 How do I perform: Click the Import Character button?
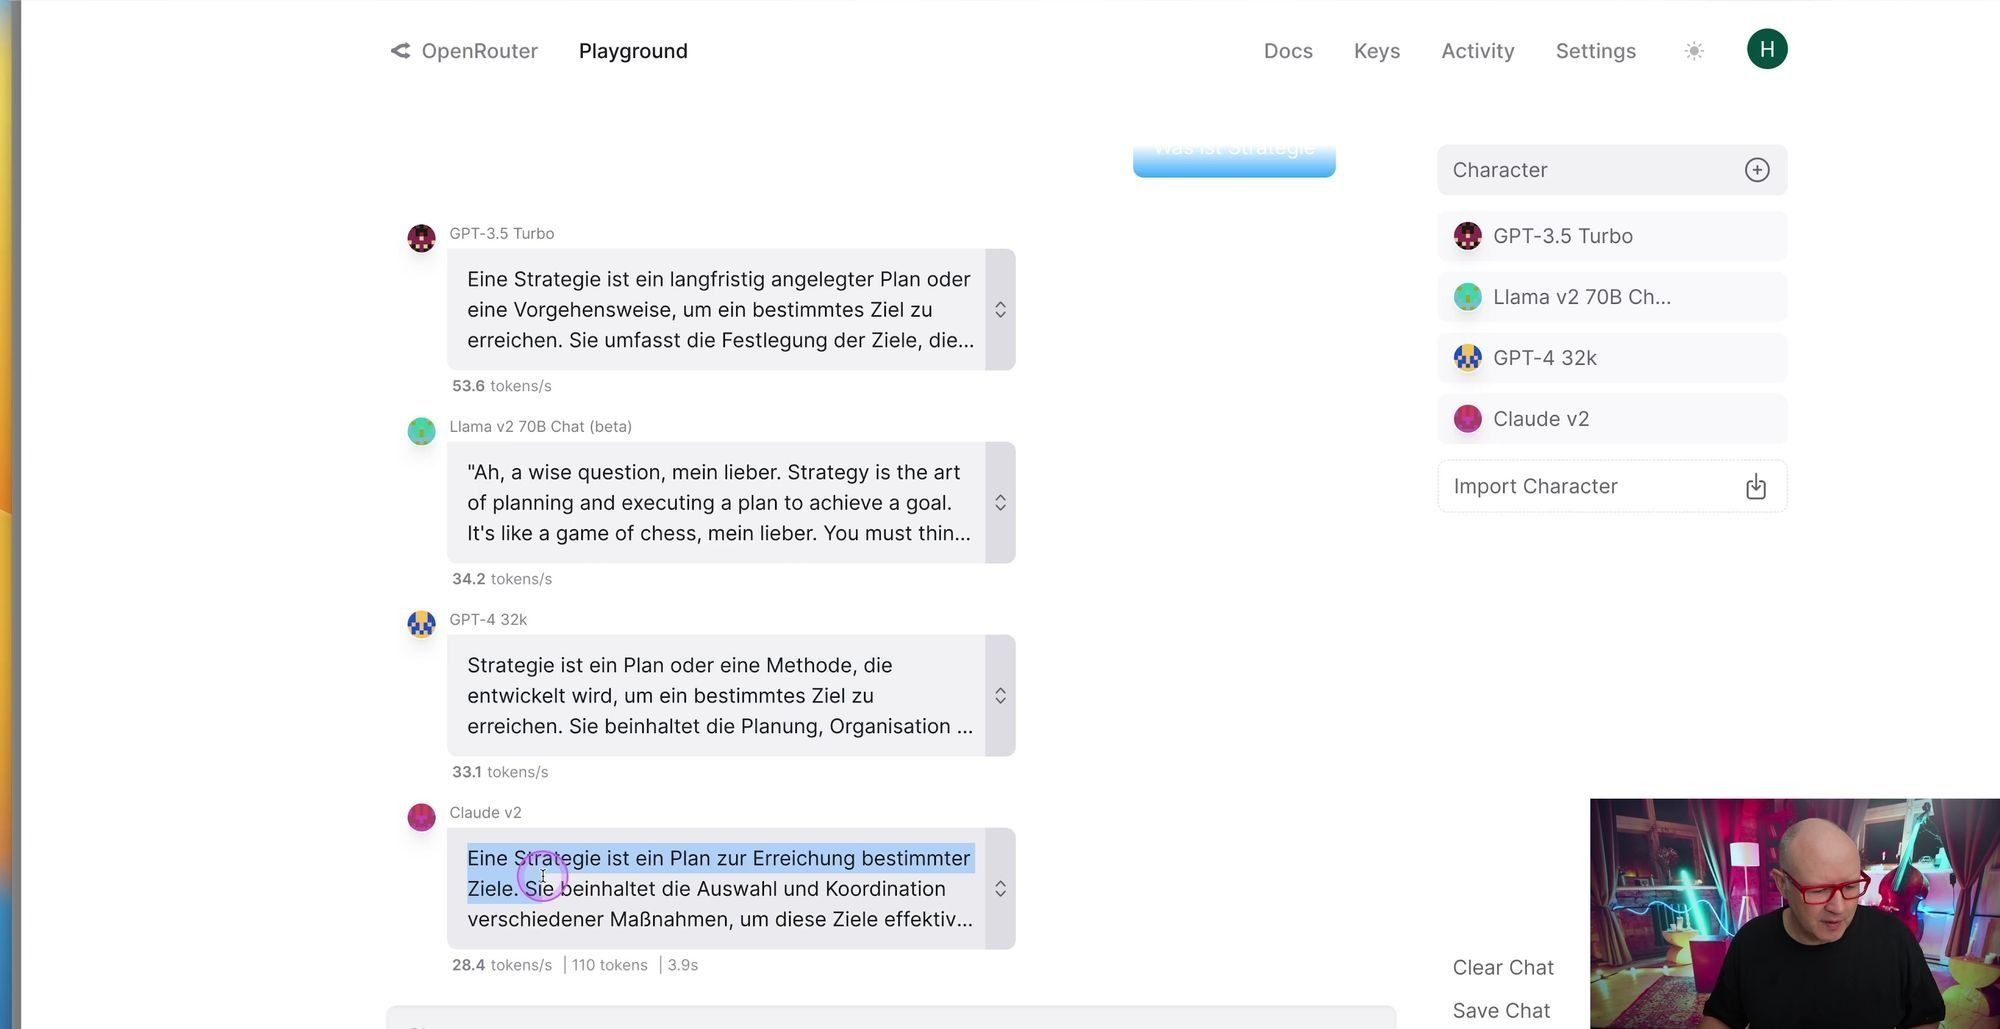click(x=1612, y=487)
